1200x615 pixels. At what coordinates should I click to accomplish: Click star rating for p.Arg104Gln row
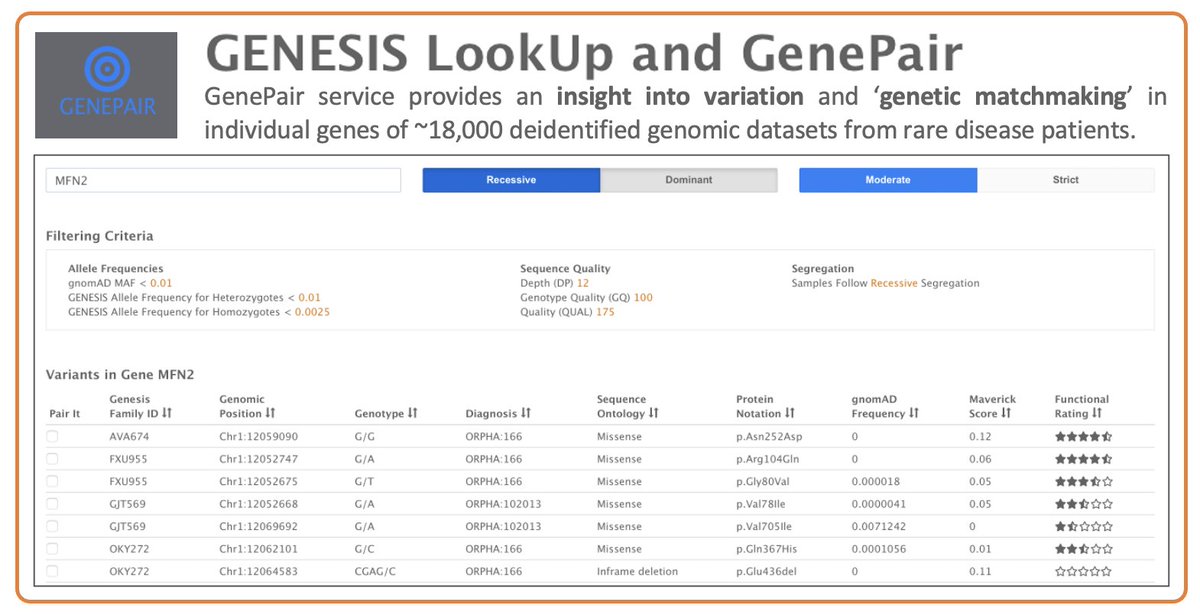[1083, 459]
